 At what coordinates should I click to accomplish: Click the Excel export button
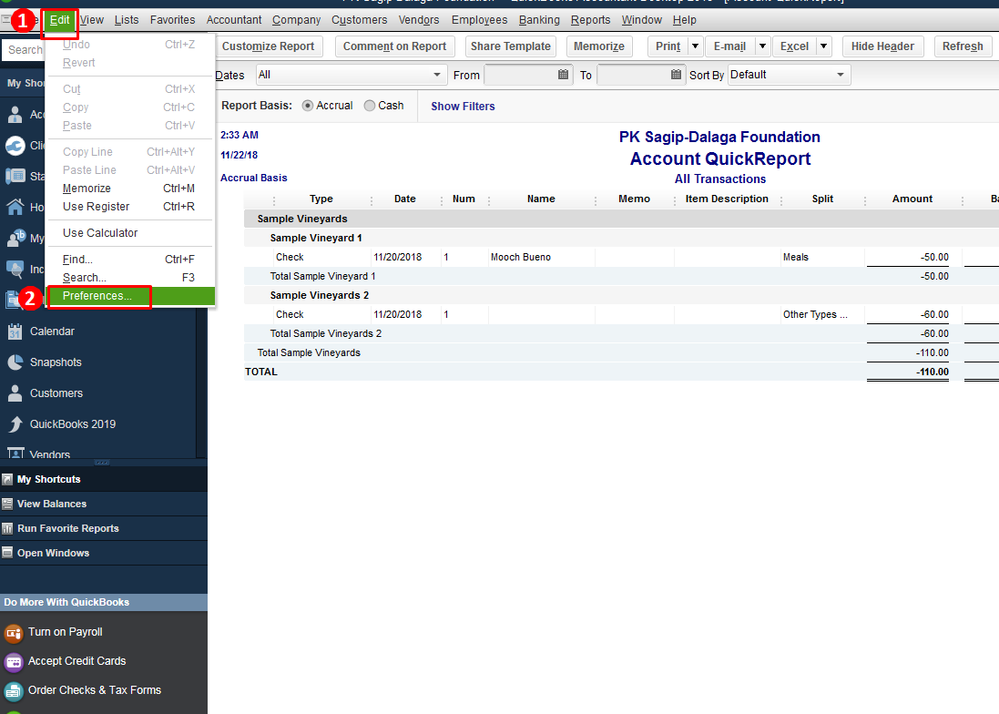pyautogui.click(x=794, y=46)
